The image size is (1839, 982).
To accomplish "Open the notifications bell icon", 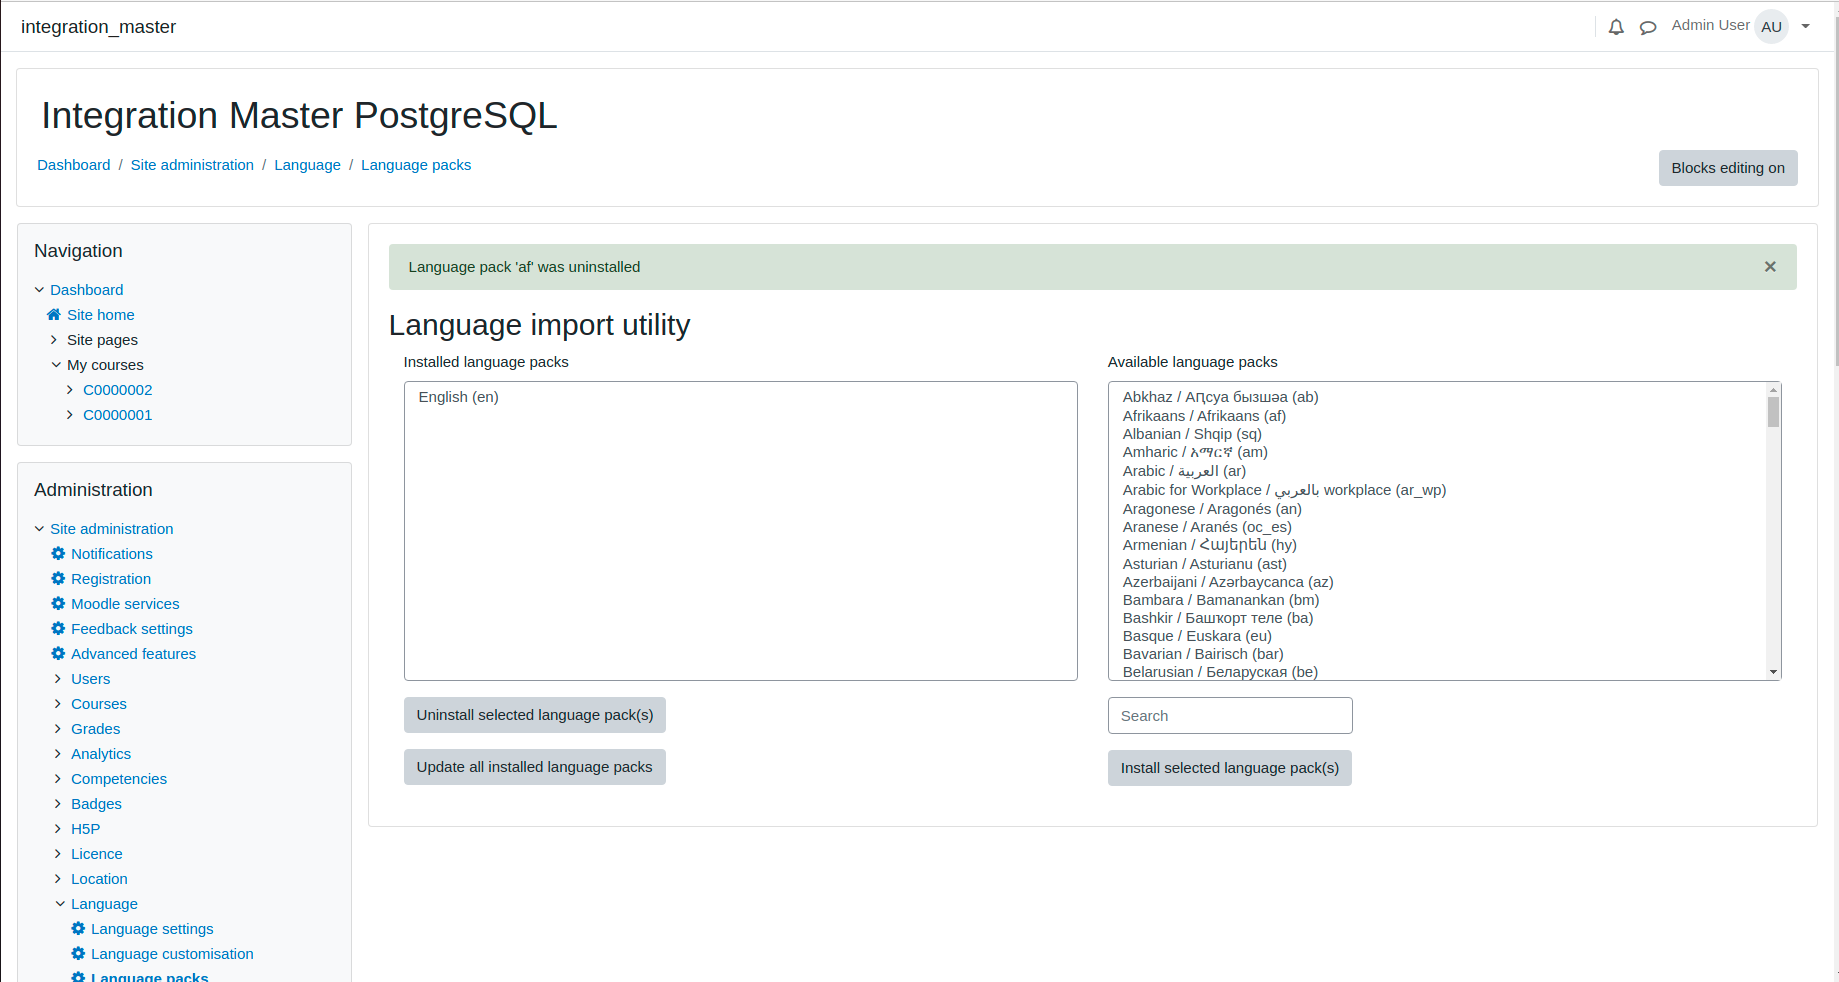I will (x=1616, y=27).
